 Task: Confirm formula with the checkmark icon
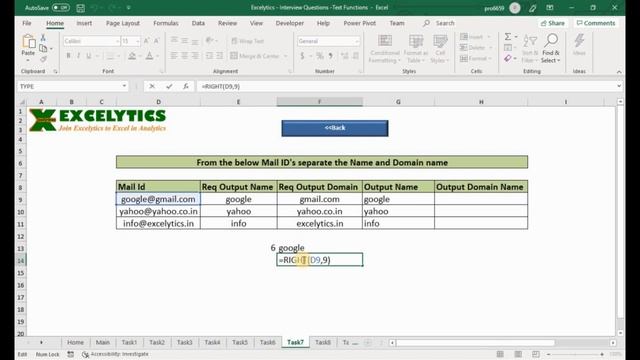169,87
